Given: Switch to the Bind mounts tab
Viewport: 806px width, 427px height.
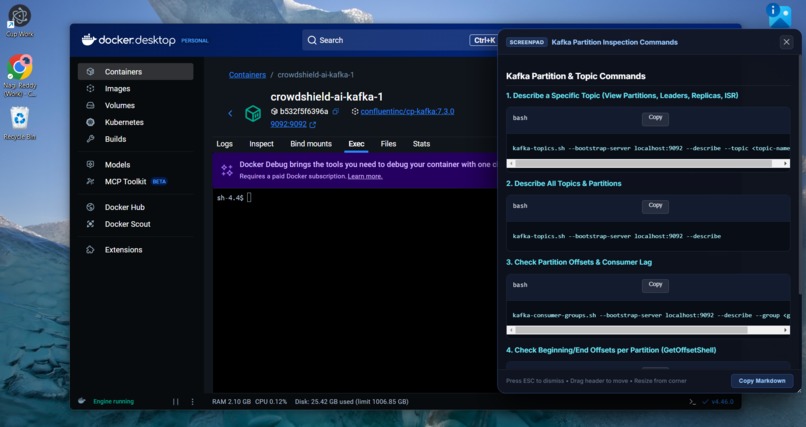Looking at the screenshot, I should click(x=311, y=144).
